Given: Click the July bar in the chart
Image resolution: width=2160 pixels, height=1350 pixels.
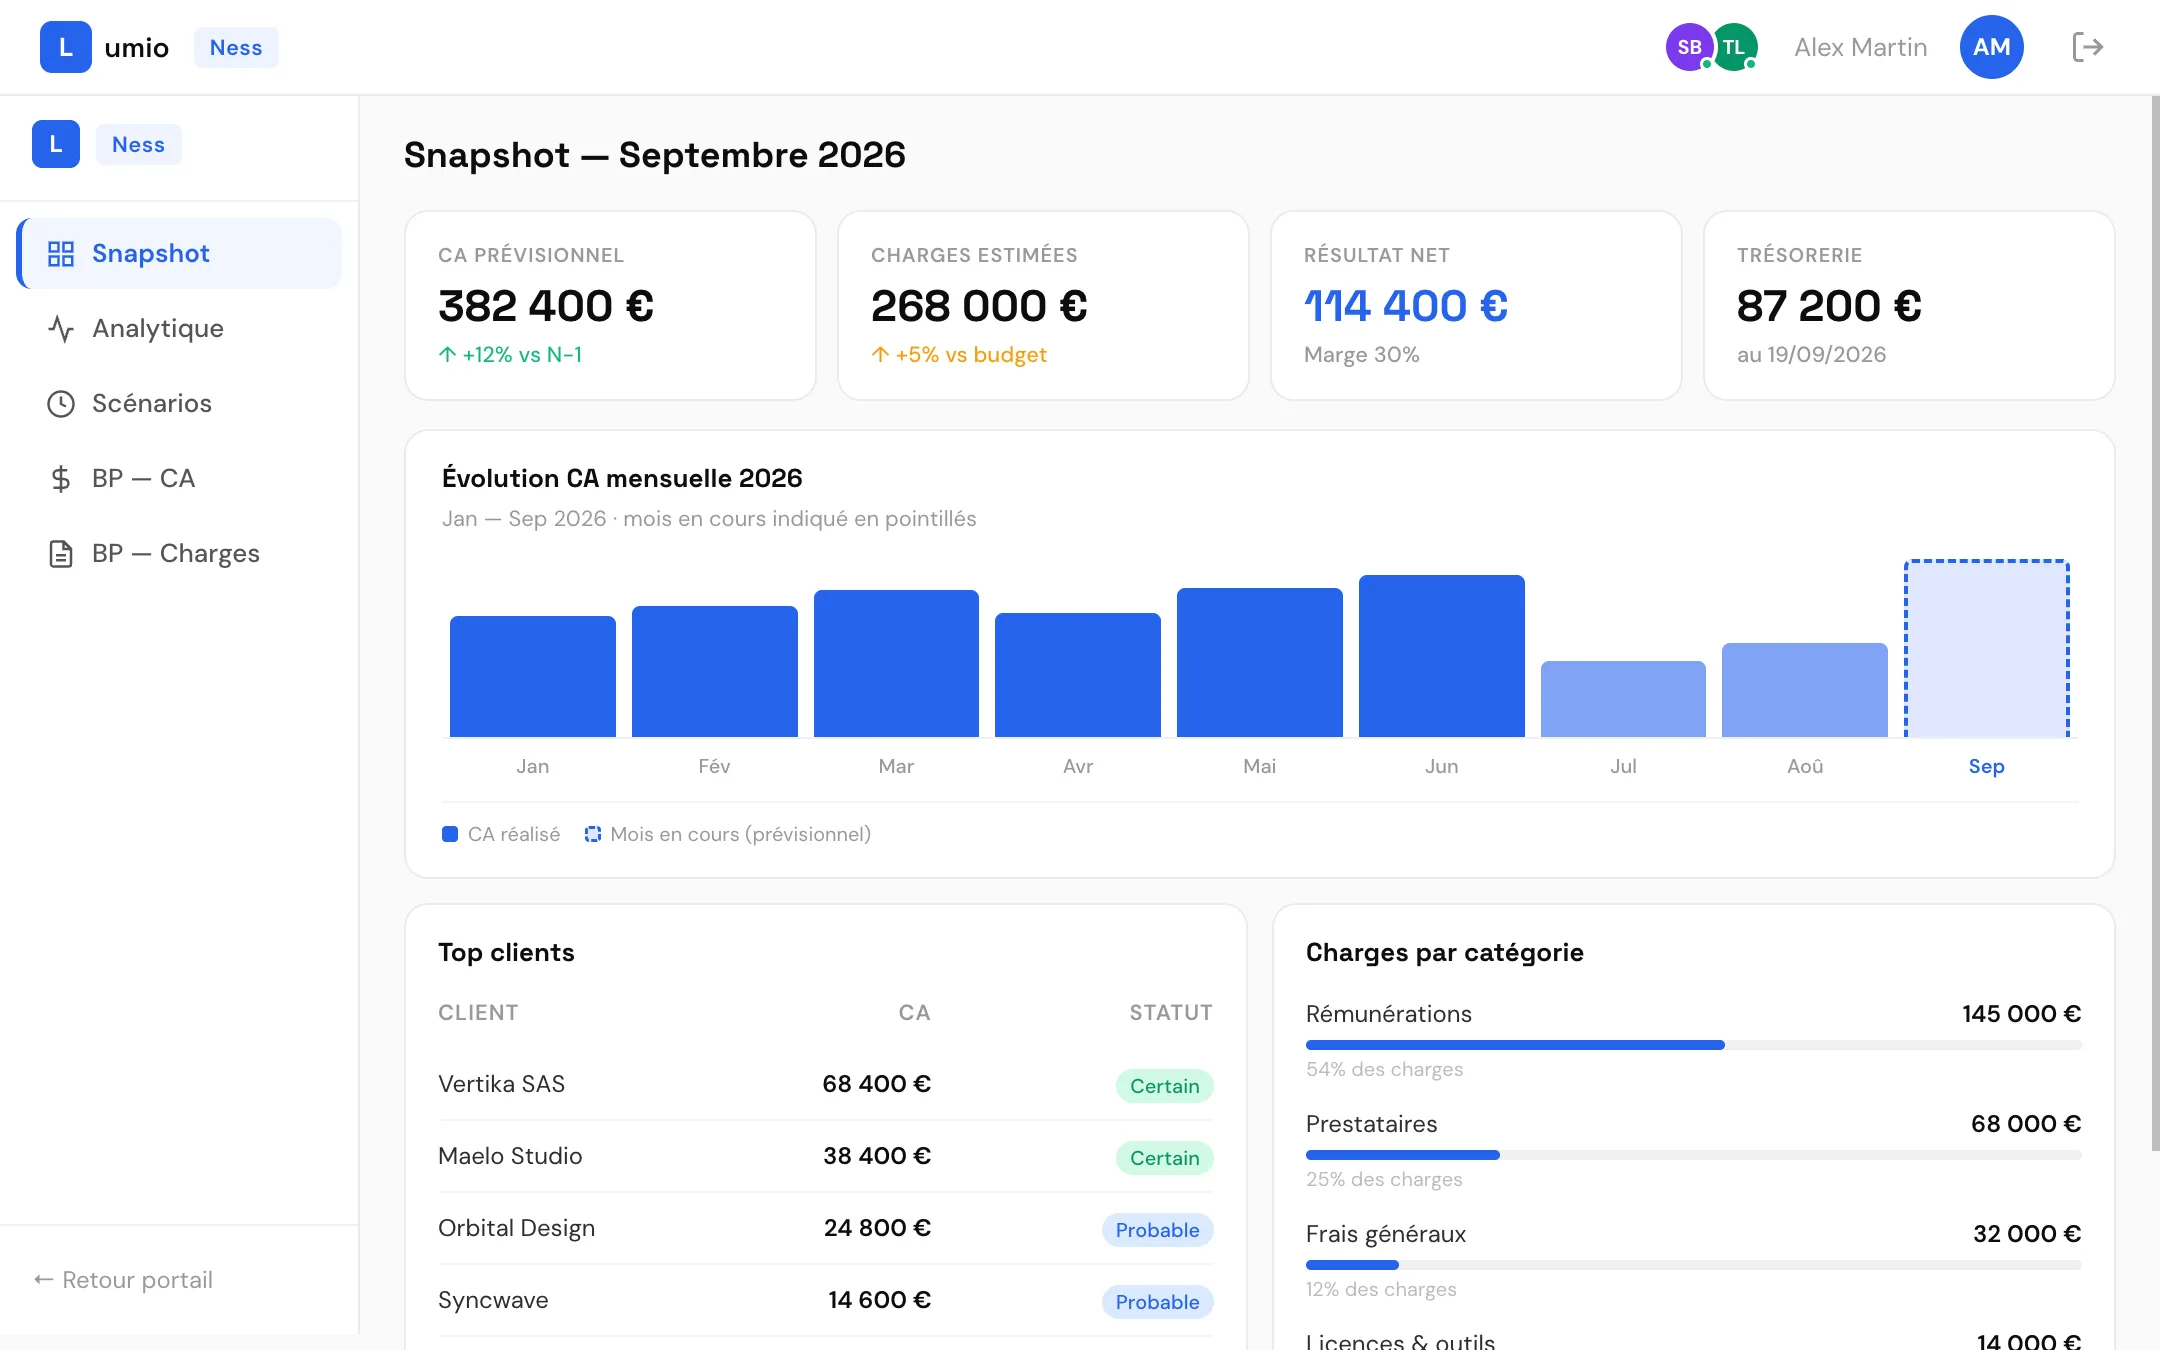Looking at the screenshot, I should coord(1623,699).
